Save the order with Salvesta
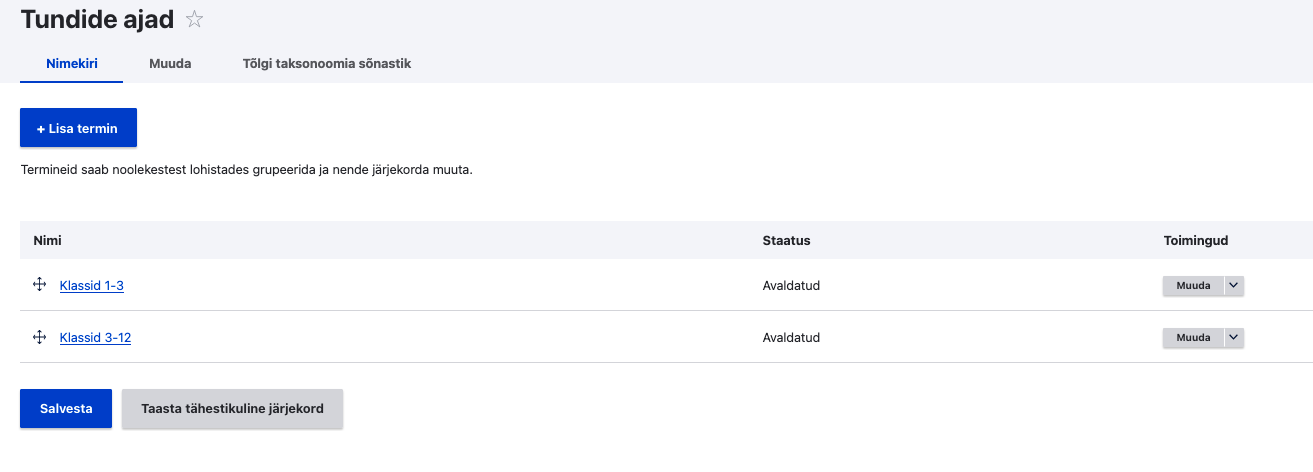Screen dimensions: 1313x472 point(66,409)
